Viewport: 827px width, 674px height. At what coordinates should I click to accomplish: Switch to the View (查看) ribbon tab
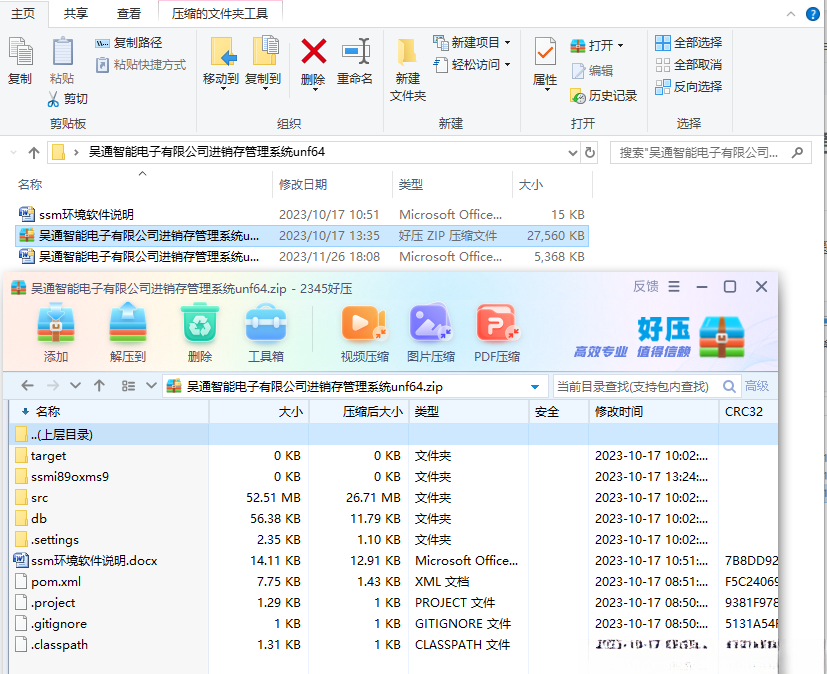click(x=129, y=13)
